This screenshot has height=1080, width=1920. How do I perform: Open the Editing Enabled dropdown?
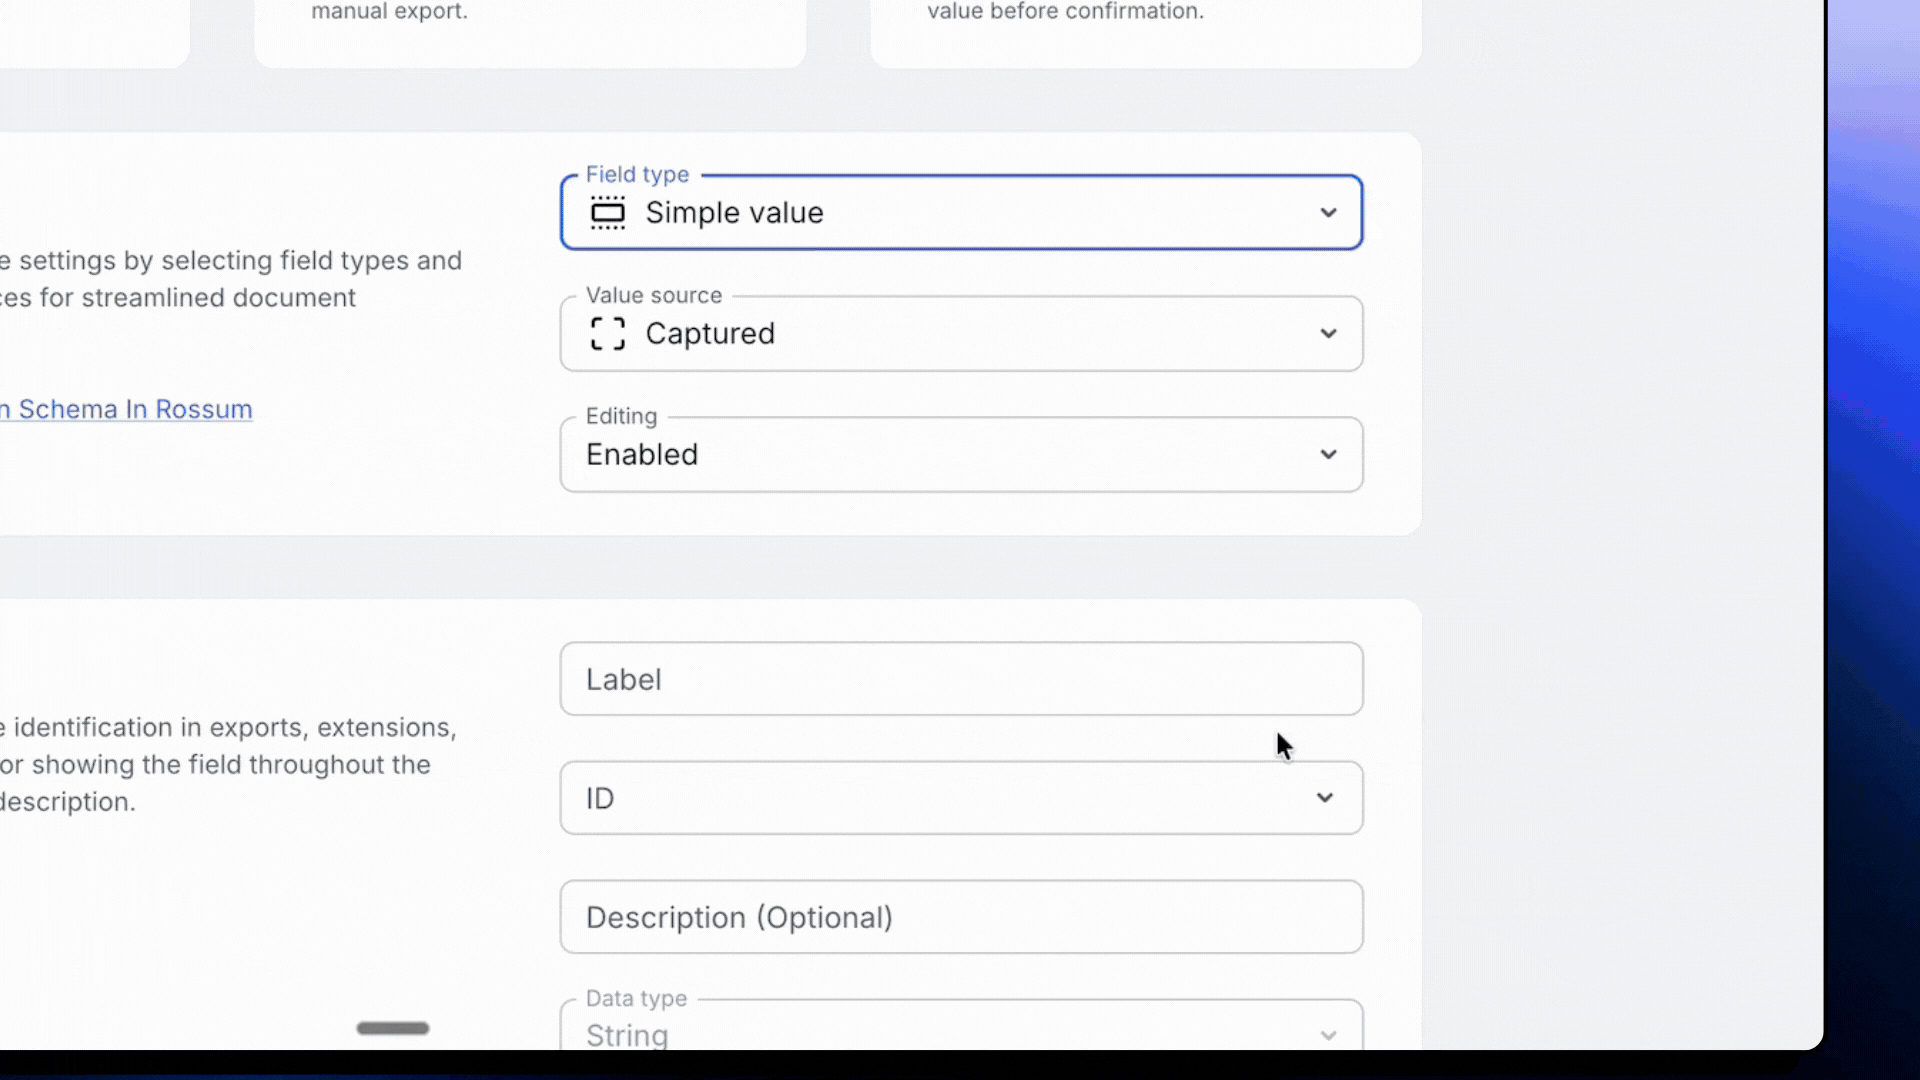[x=960, y=455]
